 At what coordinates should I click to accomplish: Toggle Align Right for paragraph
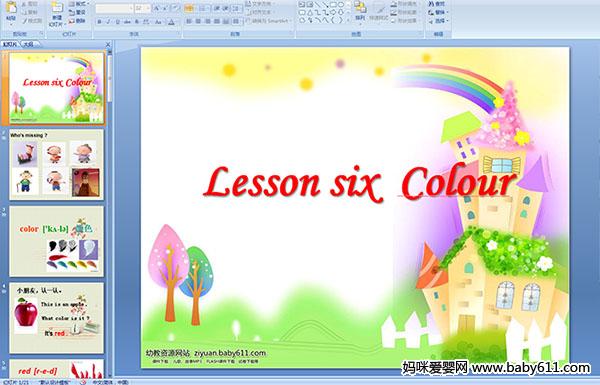click(207, 21)
